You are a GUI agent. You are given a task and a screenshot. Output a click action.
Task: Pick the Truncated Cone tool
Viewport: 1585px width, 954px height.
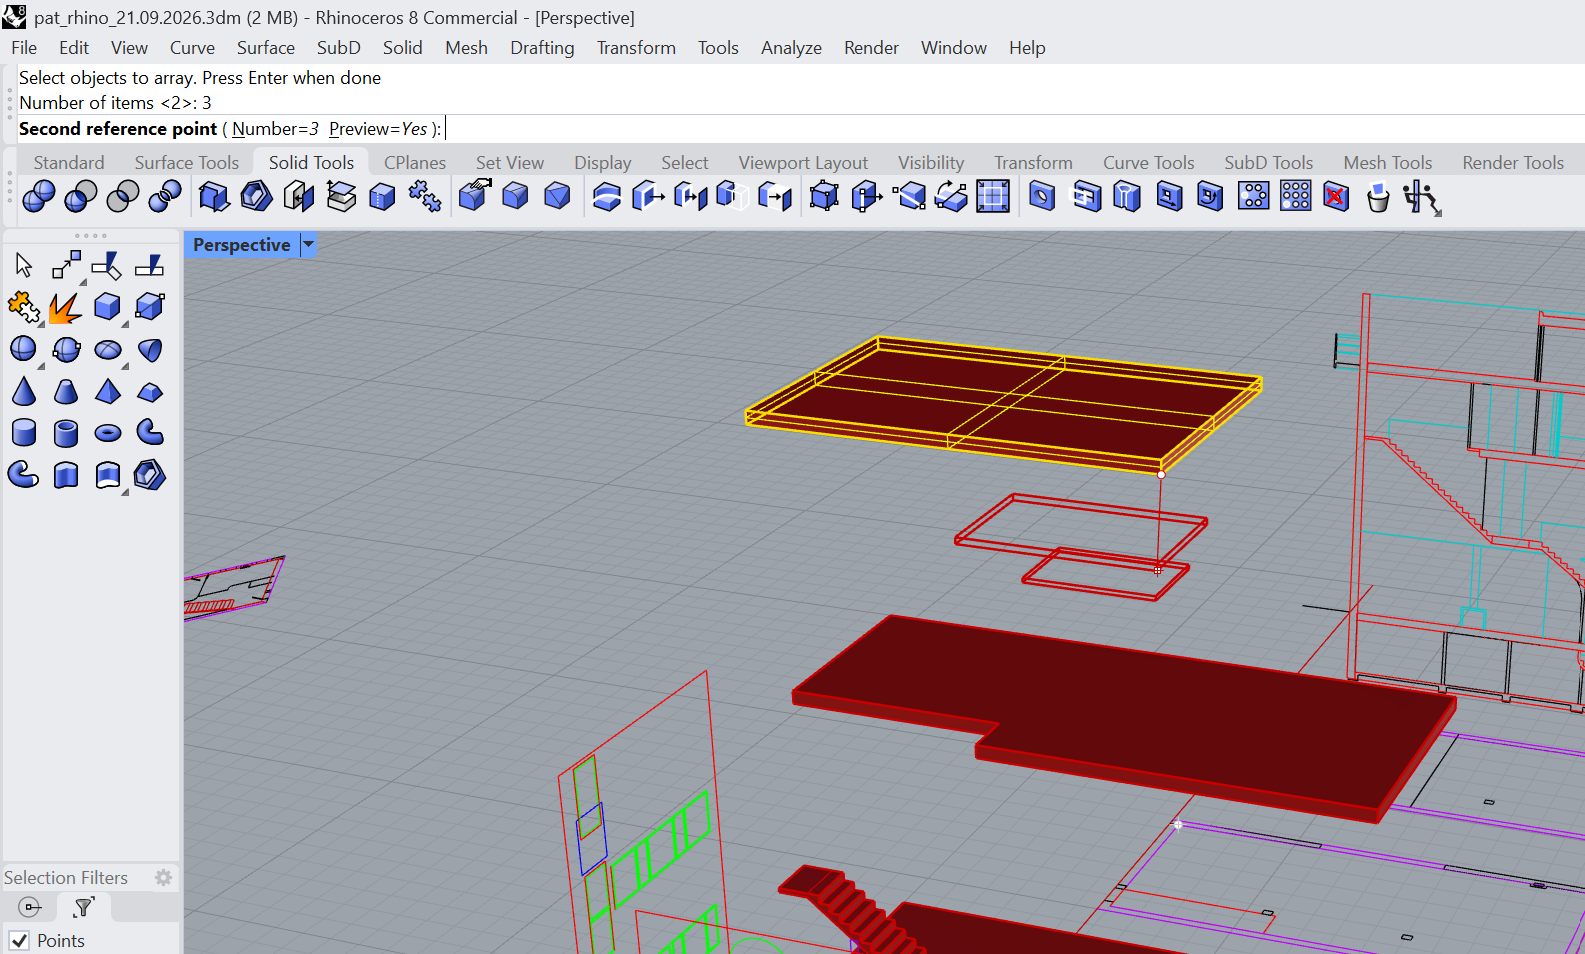66,391
